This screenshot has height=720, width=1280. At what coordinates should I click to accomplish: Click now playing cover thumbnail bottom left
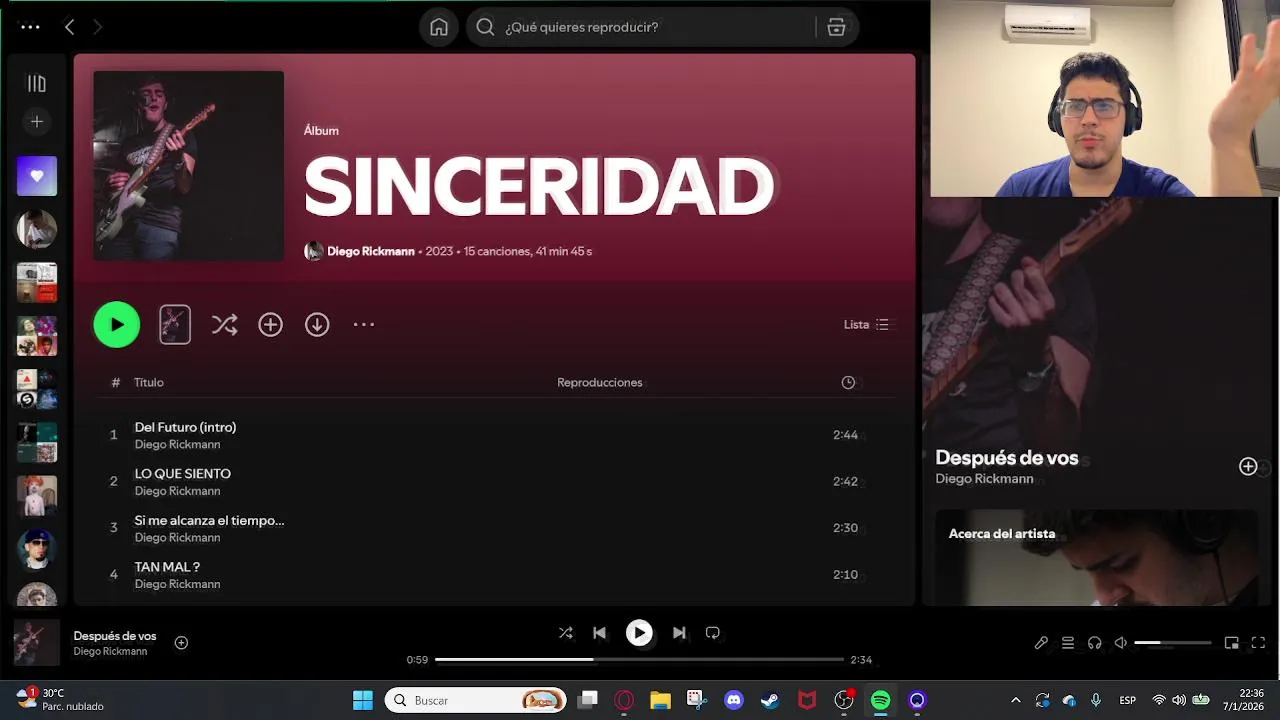click(37, 643)
